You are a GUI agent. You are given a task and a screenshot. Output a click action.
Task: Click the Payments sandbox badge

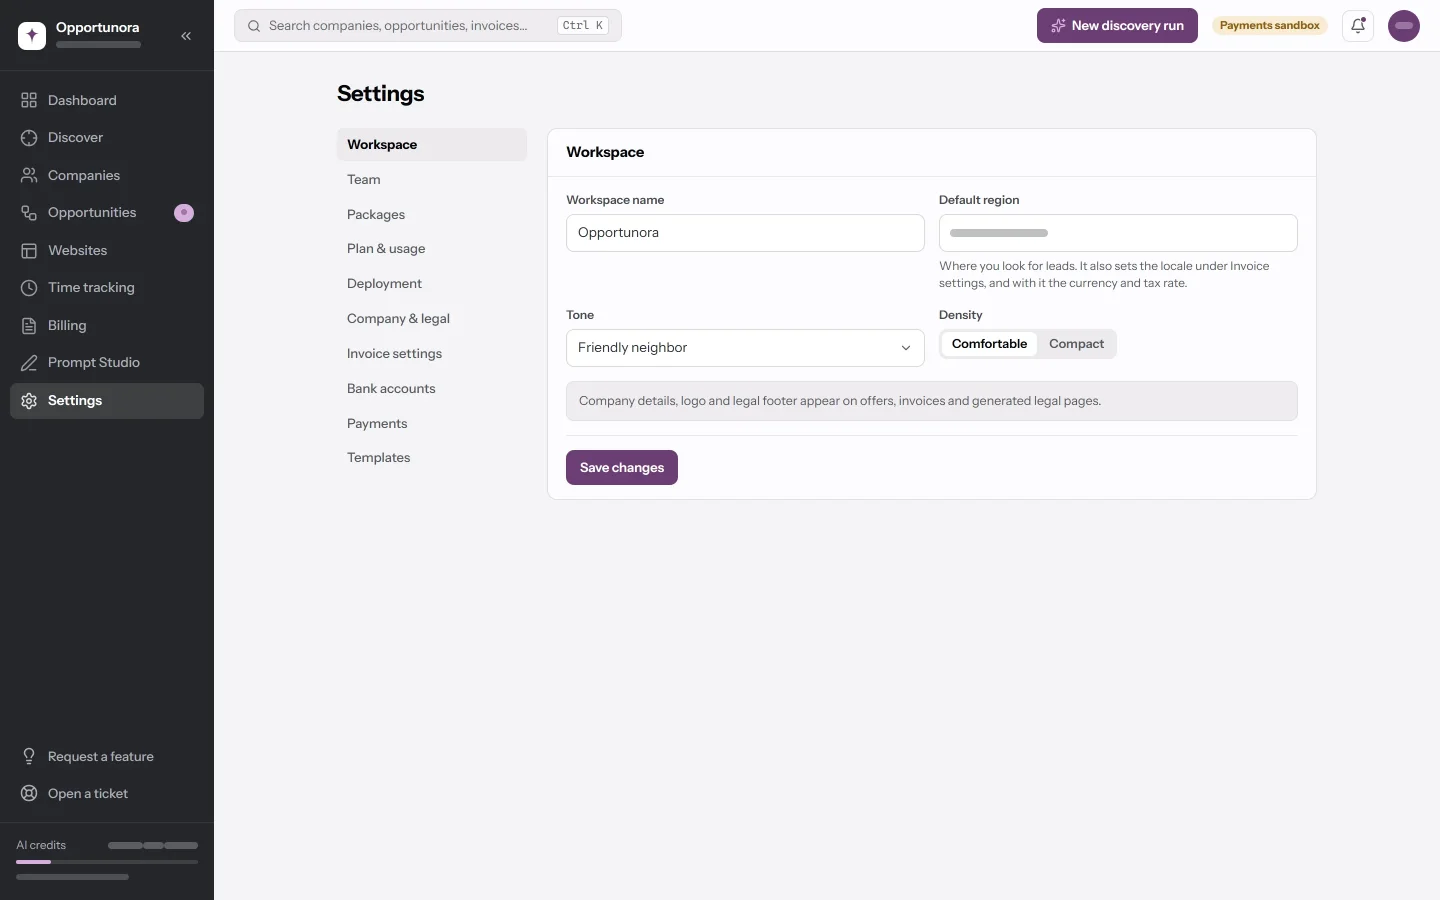[x=1270, y=26]
